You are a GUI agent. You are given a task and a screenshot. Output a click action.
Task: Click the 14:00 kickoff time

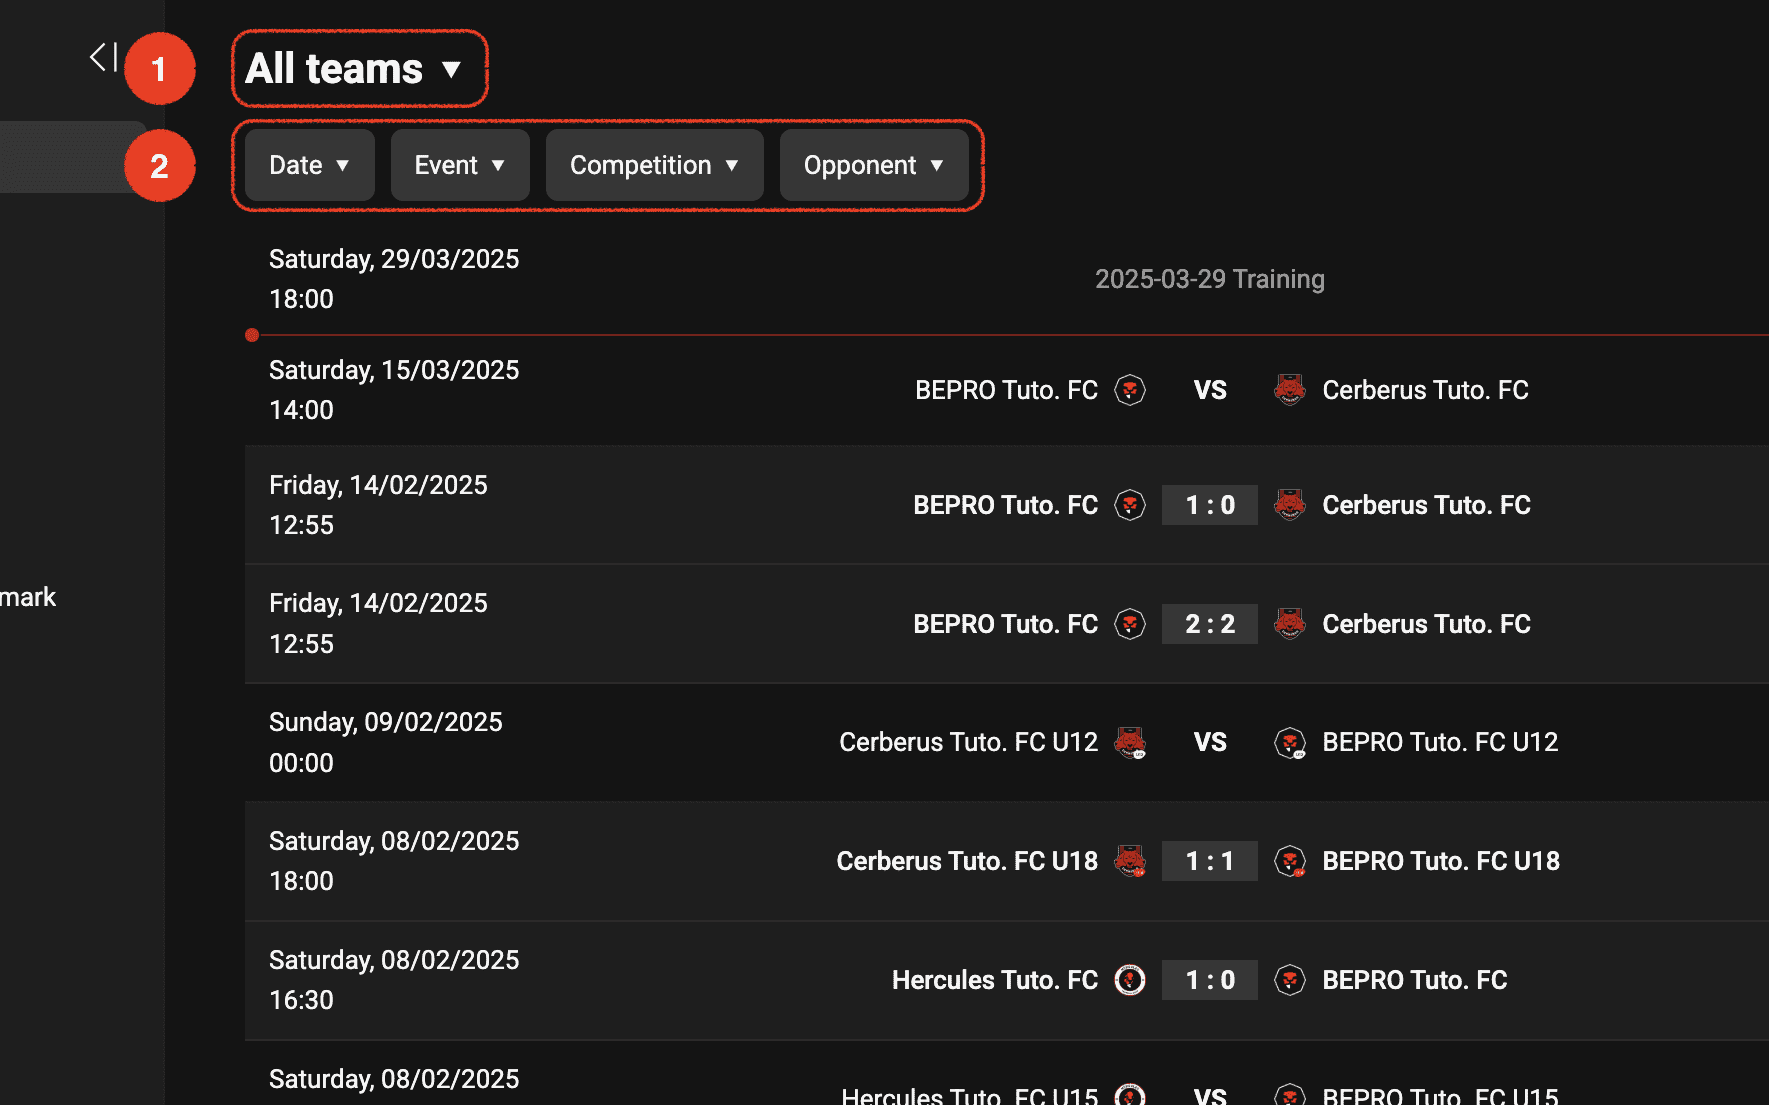(x=301, y=410)
